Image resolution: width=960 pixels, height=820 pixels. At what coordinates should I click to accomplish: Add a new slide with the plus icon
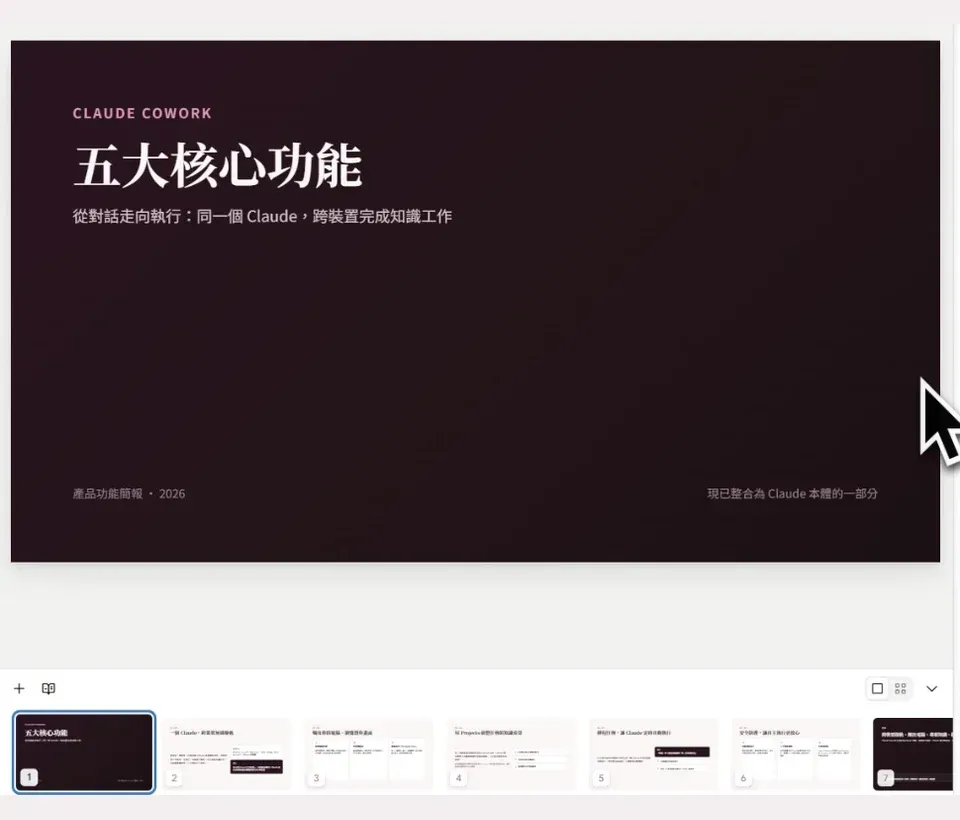19,688
